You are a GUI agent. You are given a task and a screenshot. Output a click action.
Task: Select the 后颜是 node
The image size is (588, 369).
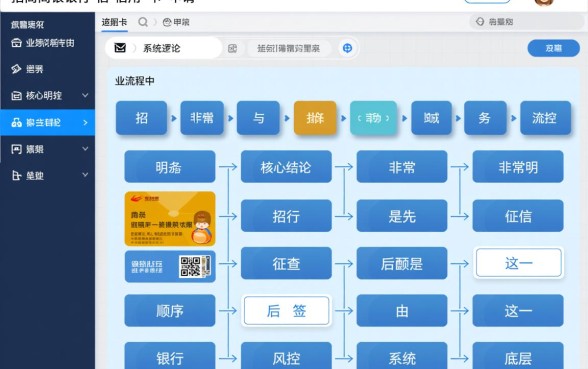[x=402, y=263]
